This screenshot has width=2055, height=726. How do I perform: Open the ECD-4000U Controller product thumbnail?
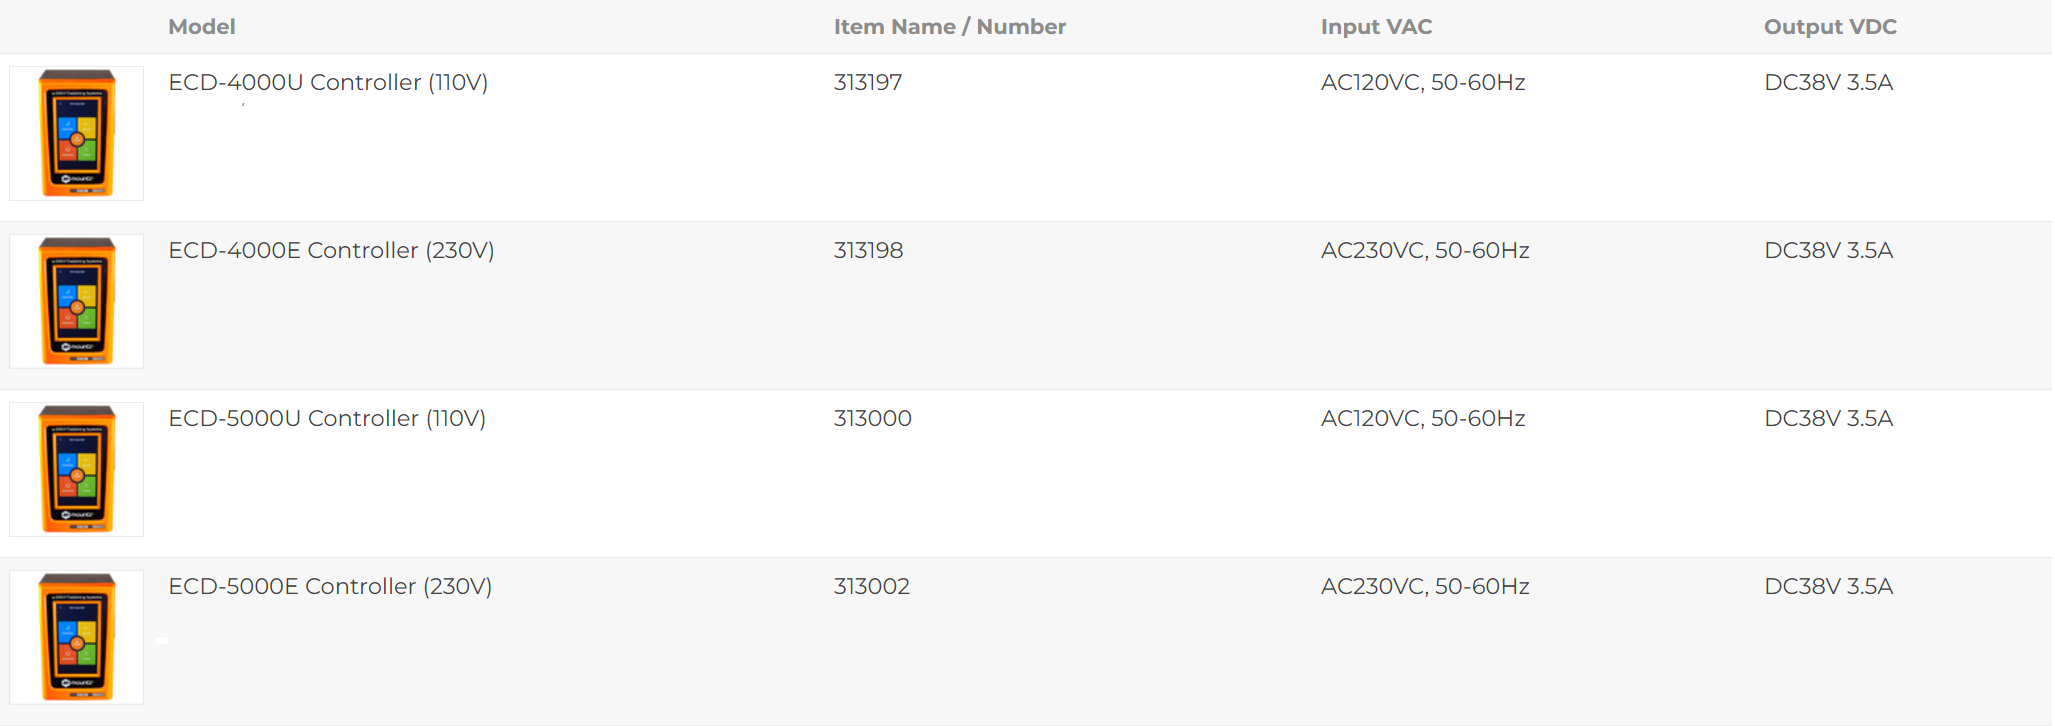click(x=77, y=133)
